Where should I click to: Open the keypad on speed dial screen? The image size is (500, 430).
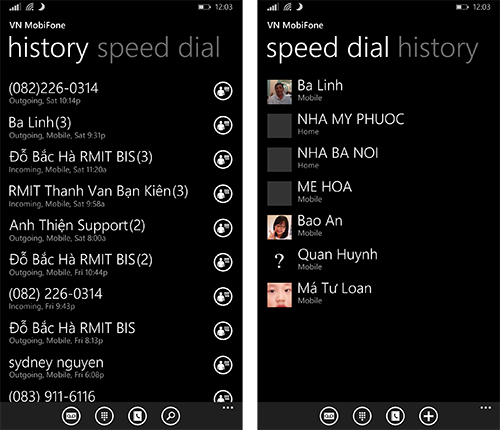coord(362,416)
